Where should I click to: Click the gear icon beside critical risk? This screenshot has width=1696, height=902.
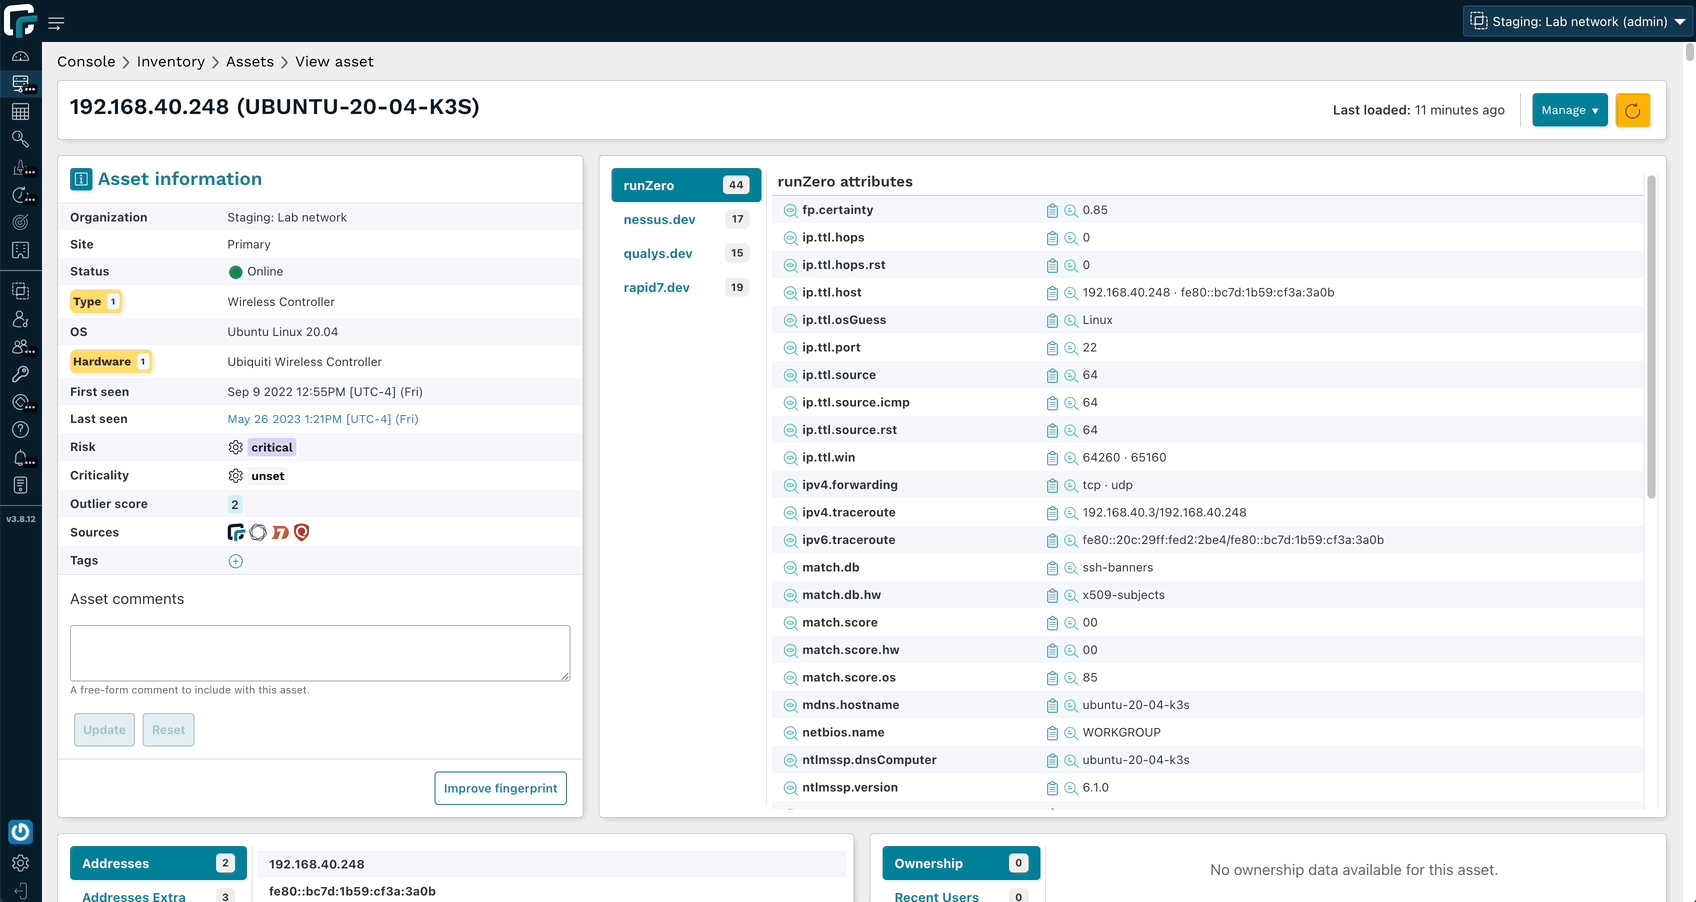pos(236,448)
